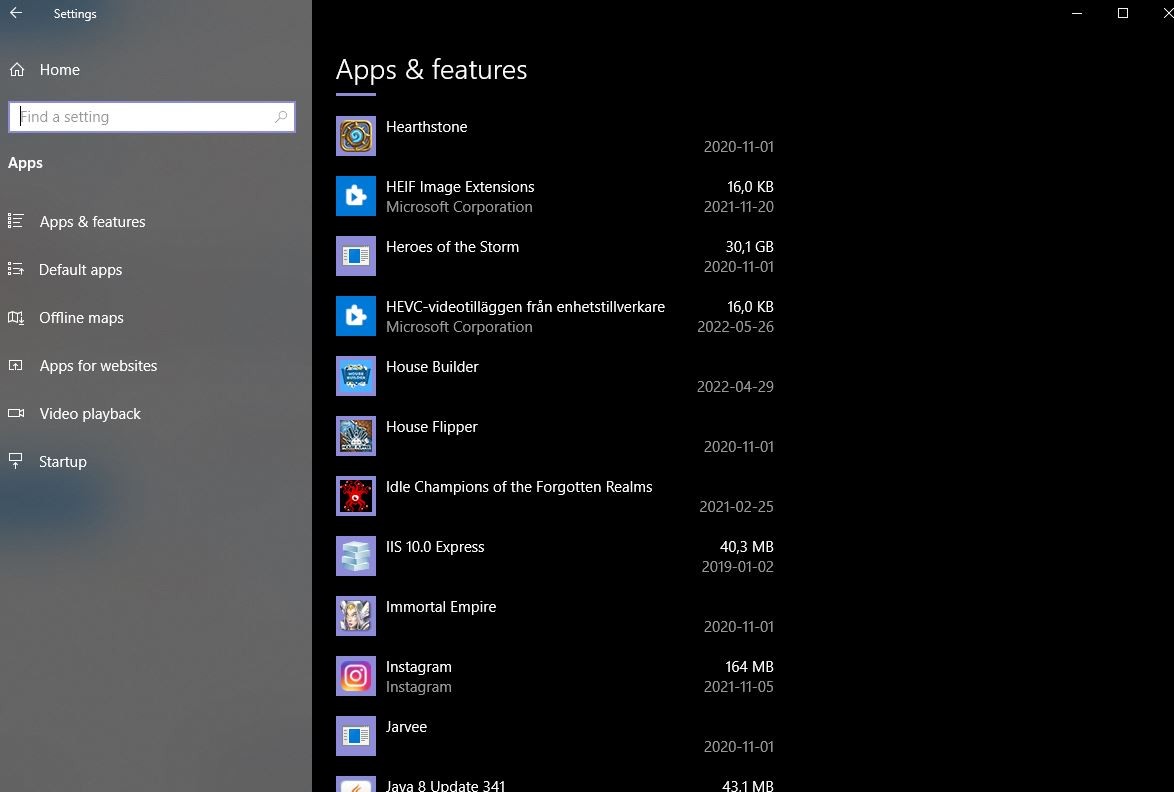This screenshot has height=792, width=1174.
Task: Click the IIS 10.0 Express icon
Action: point(356,556)
